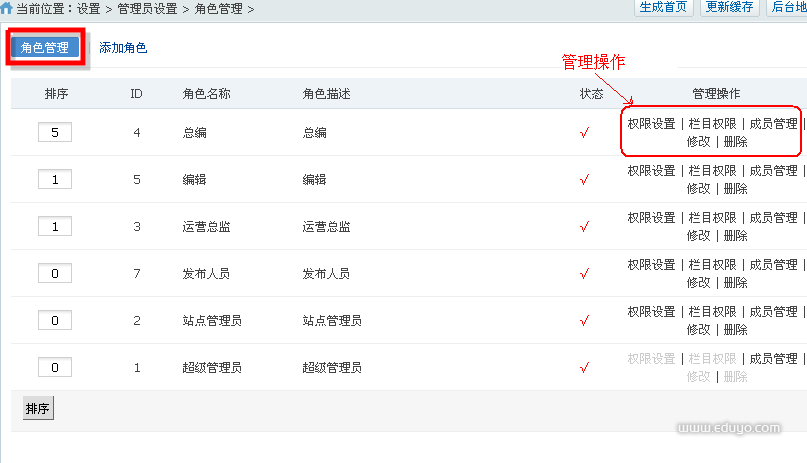Open 权限设置 for the 总编 role
The height and width of the screenshot is (463, 807).
(651, 124)
